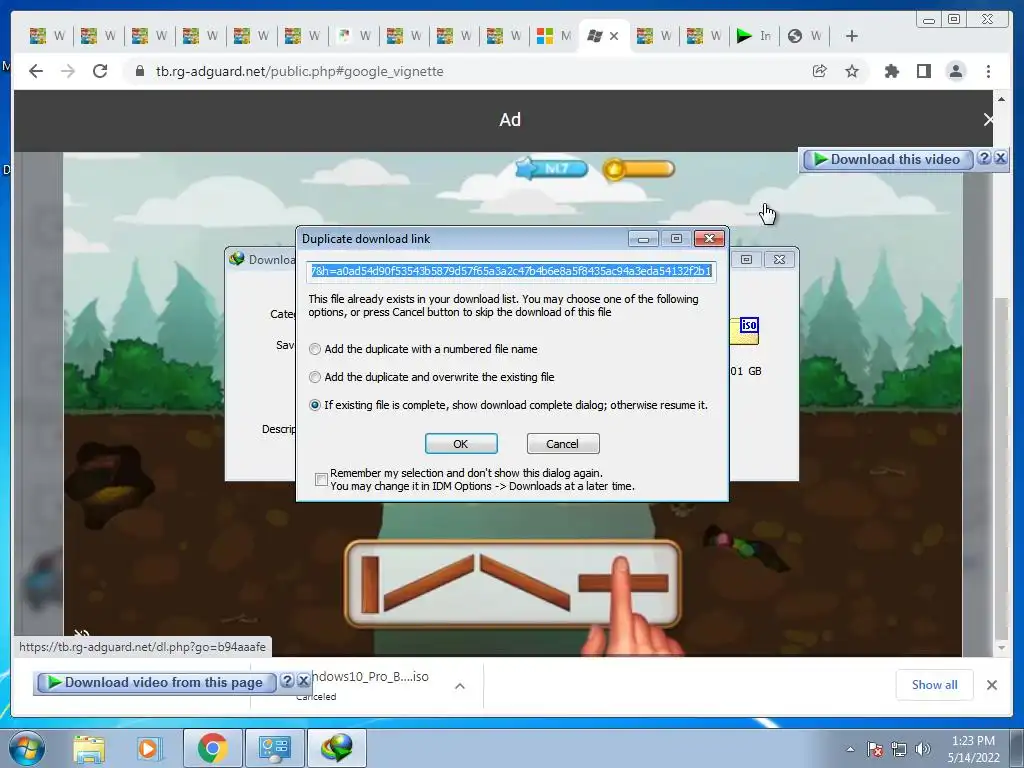Click the ad game's wooden sticks puzzle panel
1024x768 pixels.
coord(513,584)
